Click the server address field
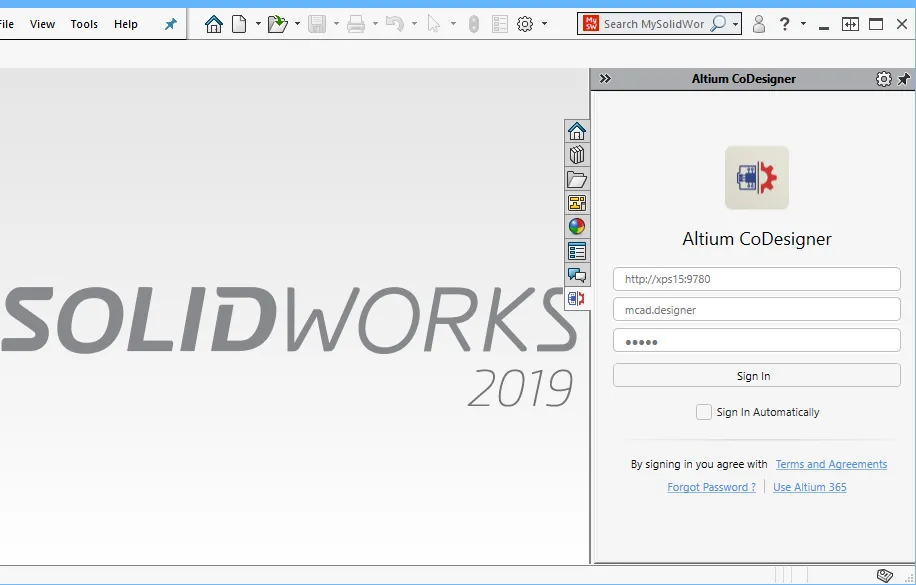 click(757, 279)
